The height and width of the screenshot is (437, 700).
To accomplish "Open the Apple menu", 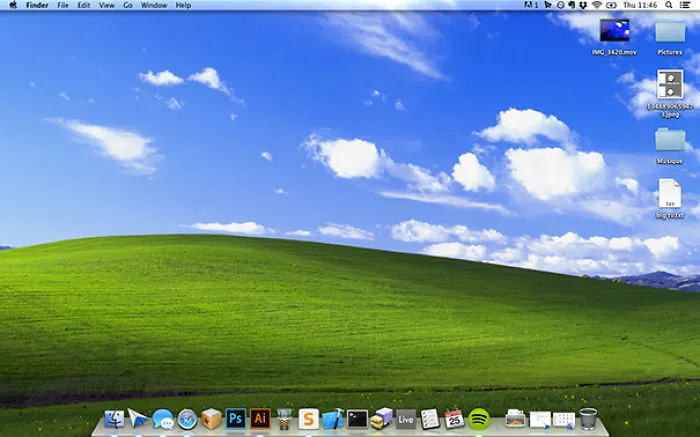I will [13, 5].
